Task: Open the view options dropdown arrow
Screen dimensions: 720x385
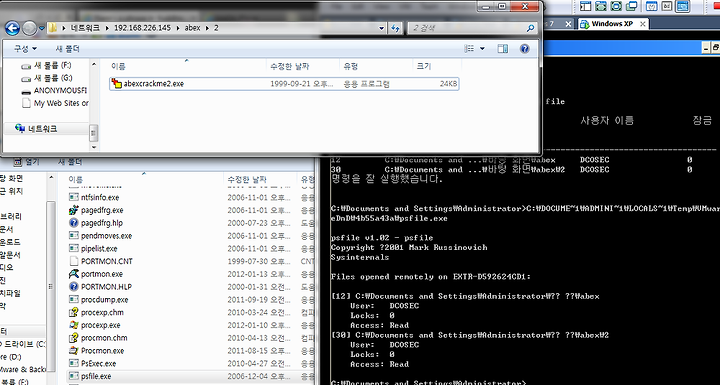Action: 482,49
